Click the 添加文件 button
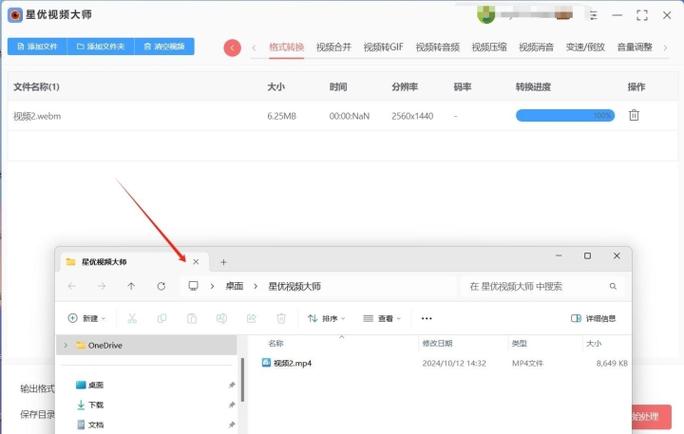 (37, 46)
